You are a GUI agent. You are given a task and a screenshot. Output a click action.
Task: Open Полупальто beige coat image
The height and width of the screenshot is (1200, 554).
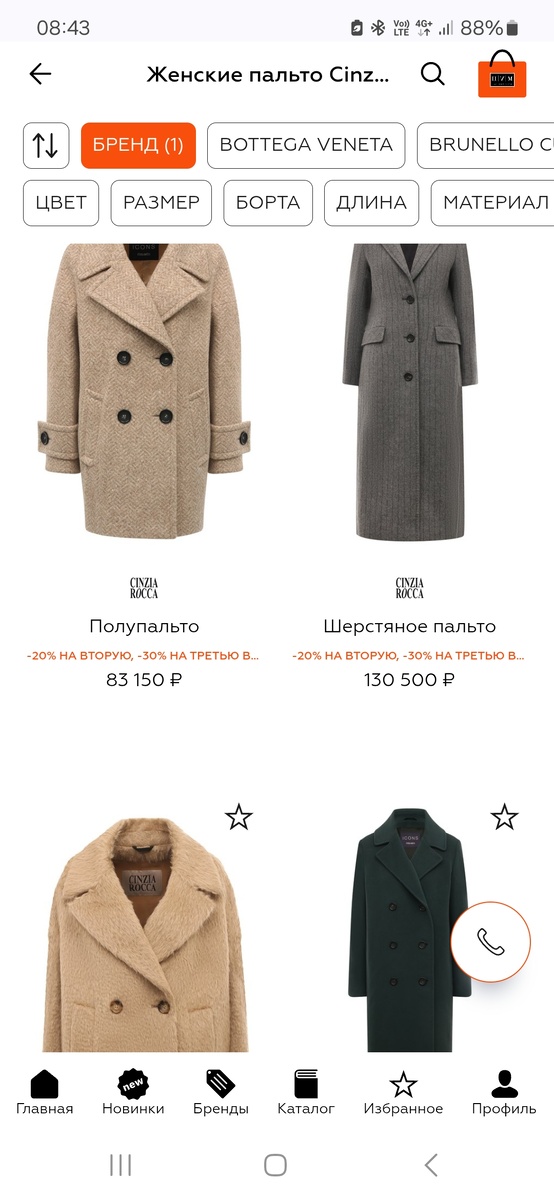(x=144, y=393)
